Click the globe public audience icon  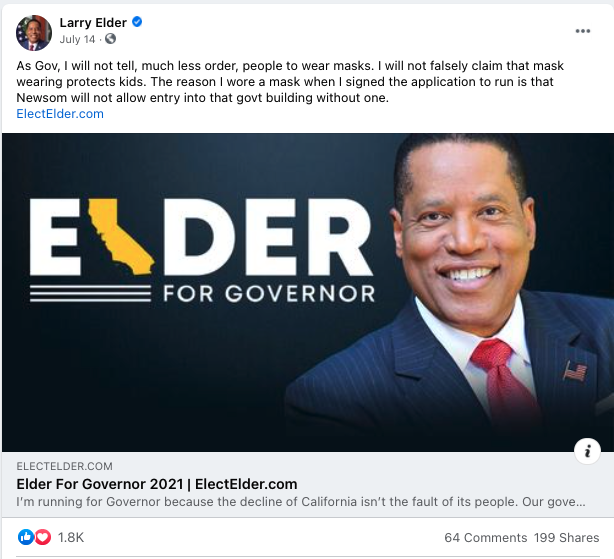point(110,39)
